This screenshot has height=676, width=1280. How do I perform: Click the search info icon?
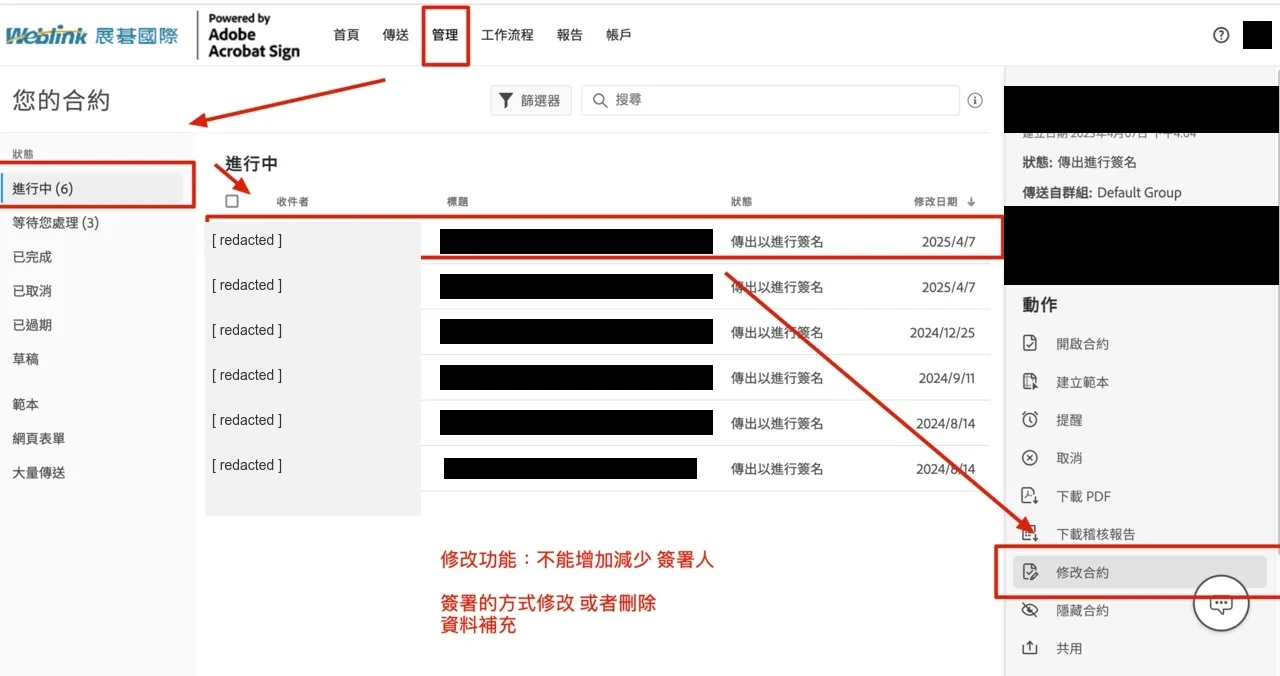975,100
